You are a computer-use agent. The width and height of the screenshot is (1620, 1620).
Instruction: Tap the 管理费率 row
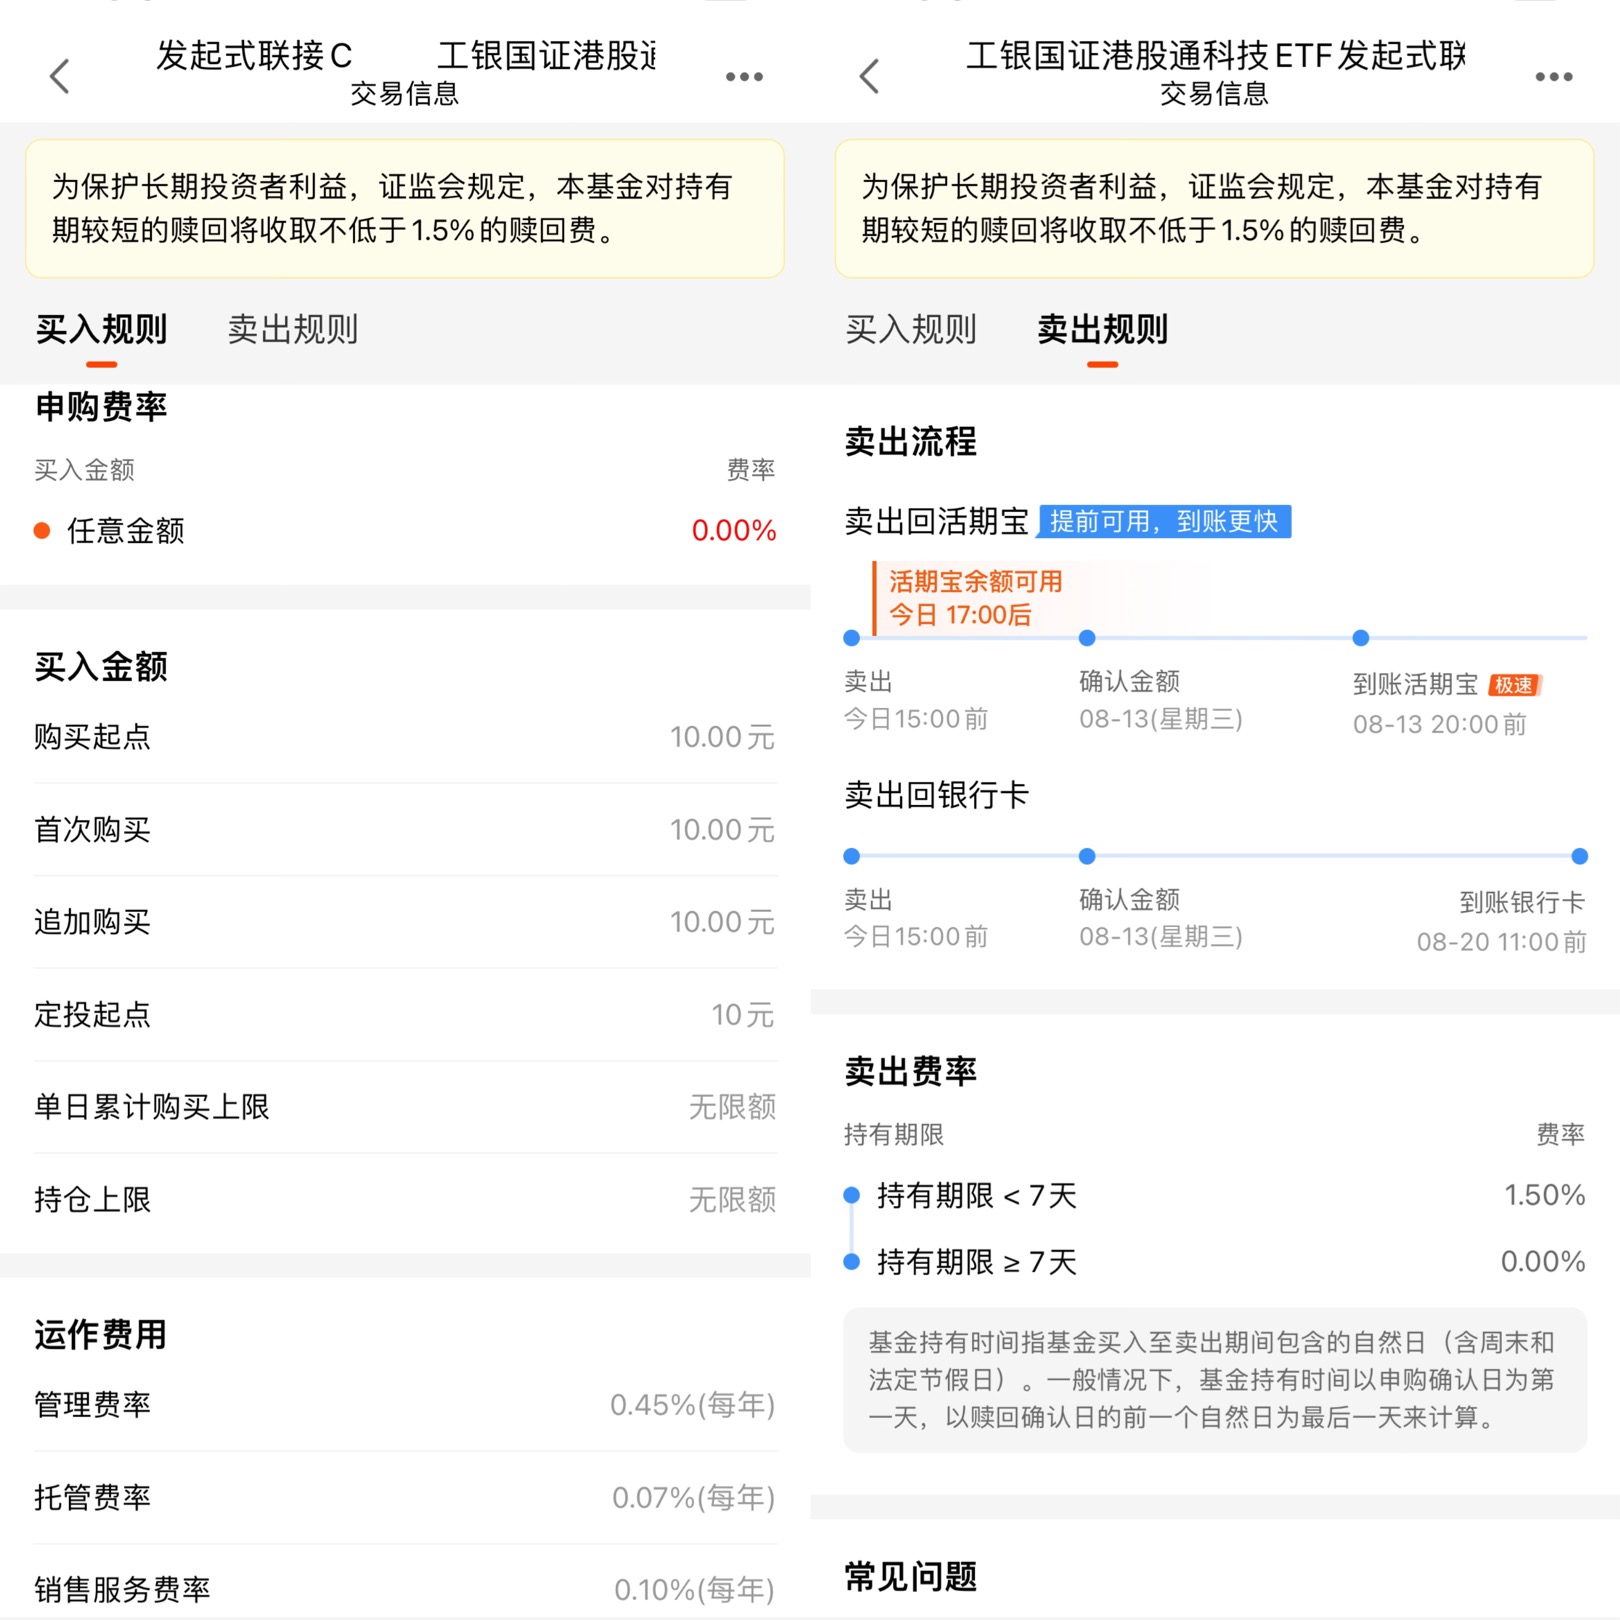pos(405,1405)
